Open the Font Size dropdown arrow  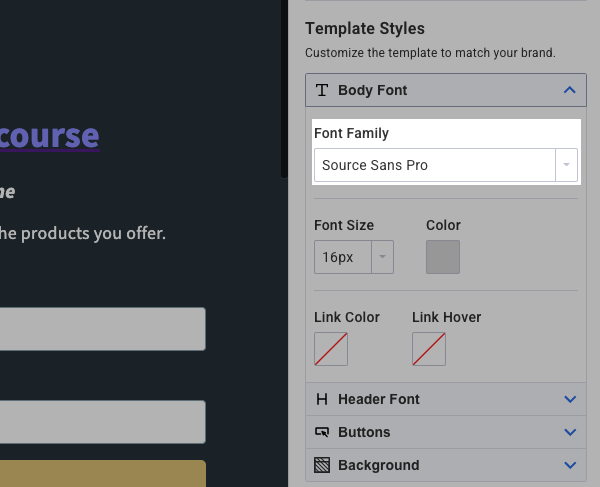pos(382,257)
